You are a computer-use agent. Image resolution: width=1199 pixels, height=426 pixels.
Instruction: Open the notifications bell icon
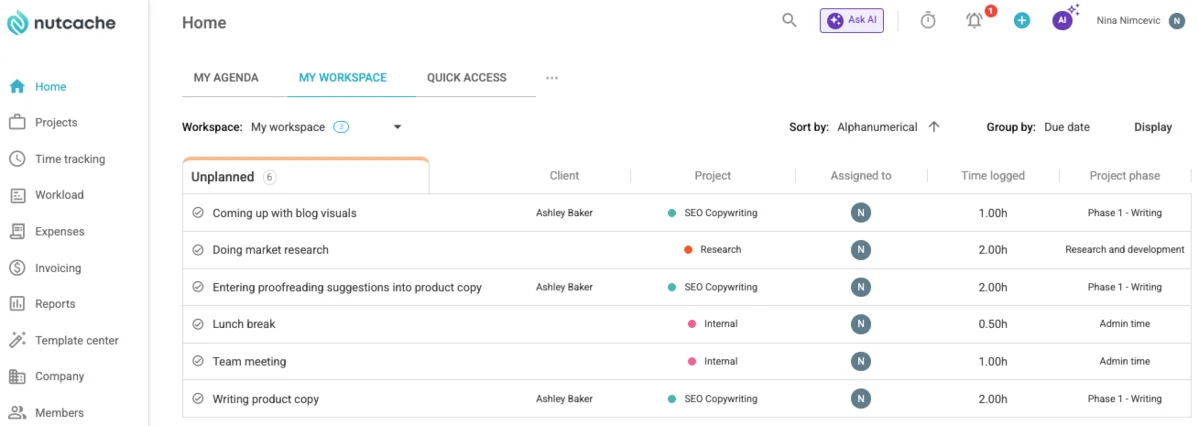pos(974,21)
